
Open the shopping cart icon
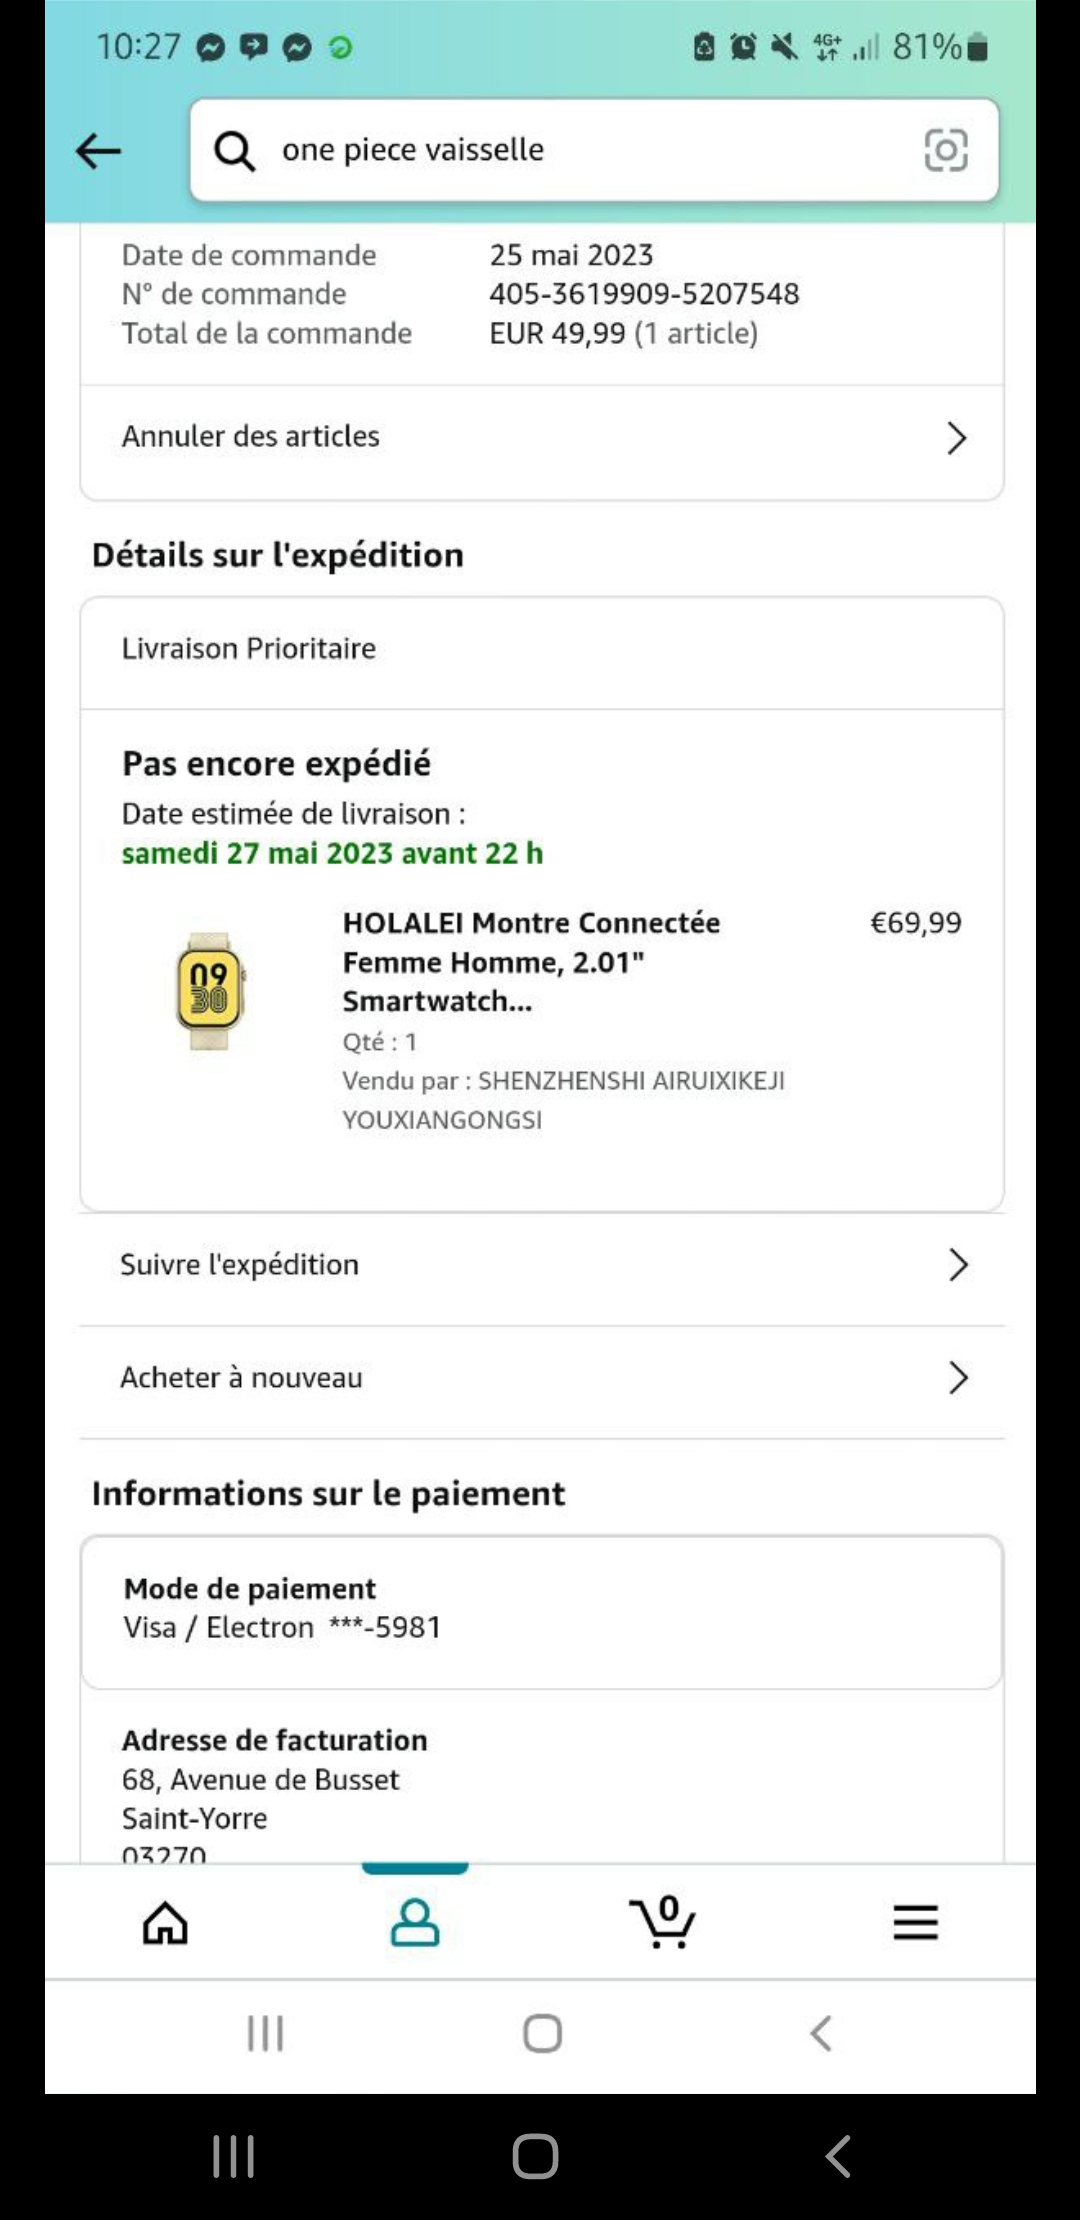(x=663, y=1922)
